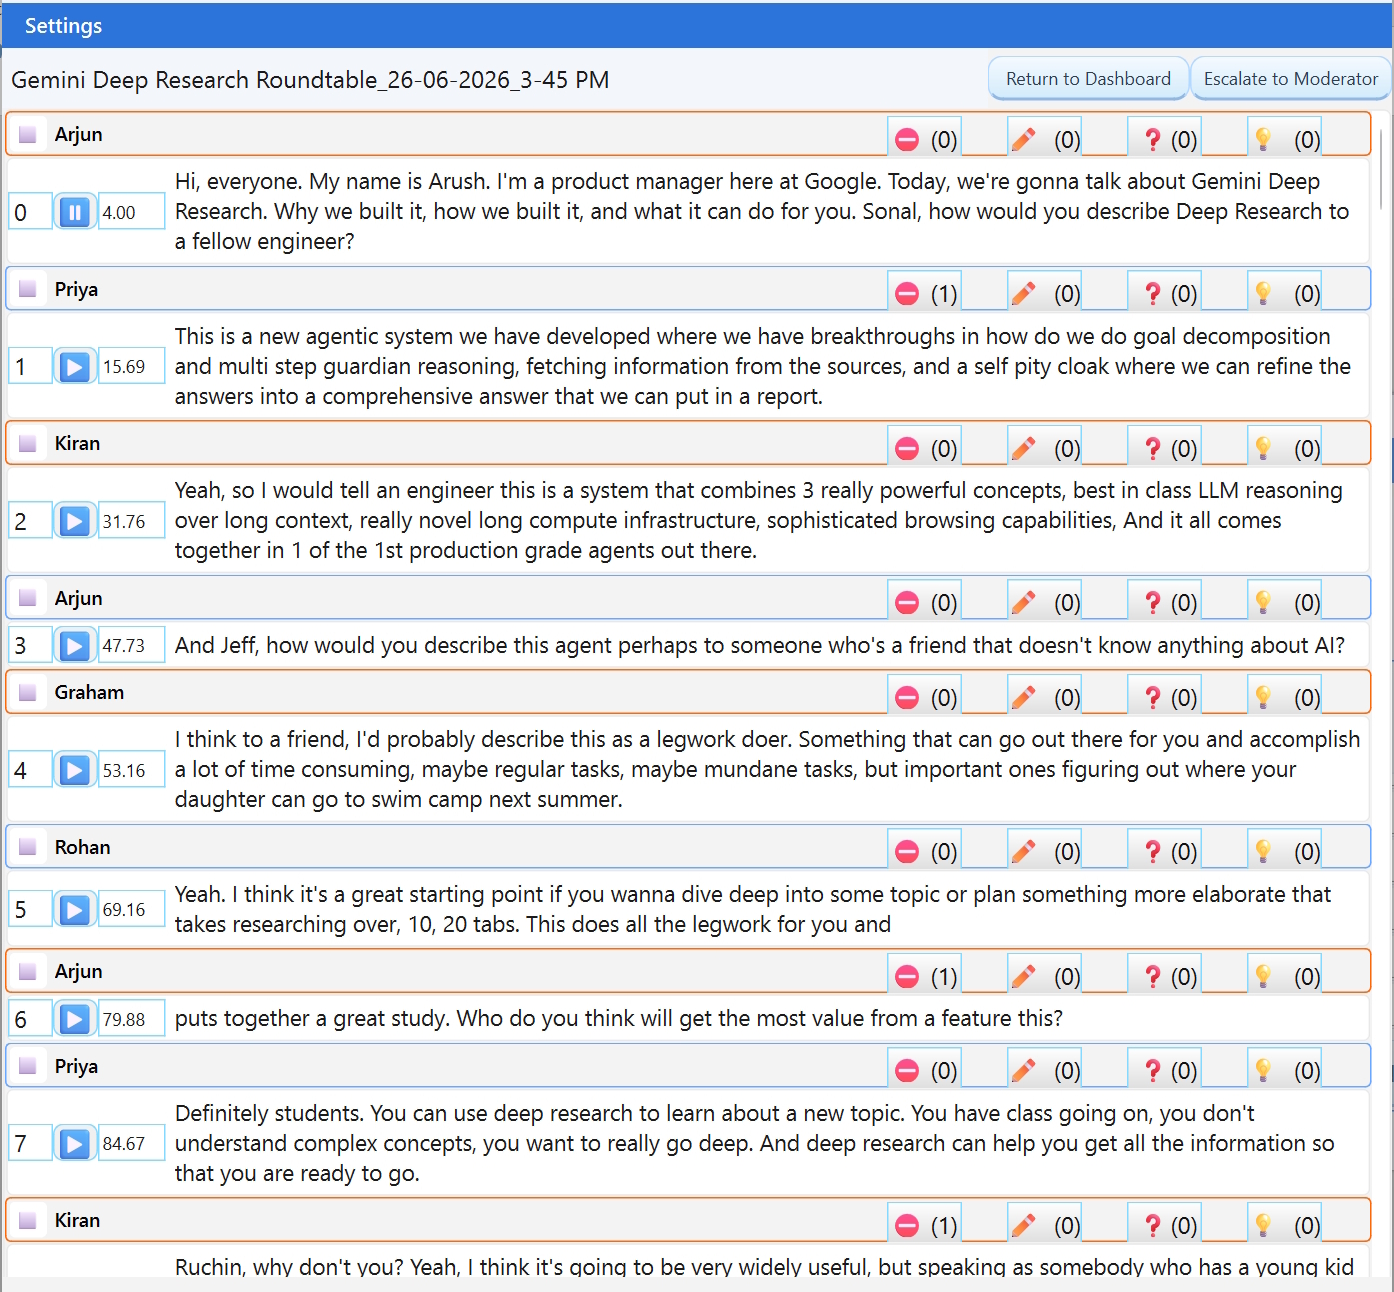Viewport: 1394px width, 1292px height.
Task: Click speaker name Graham
Action: 89,692
